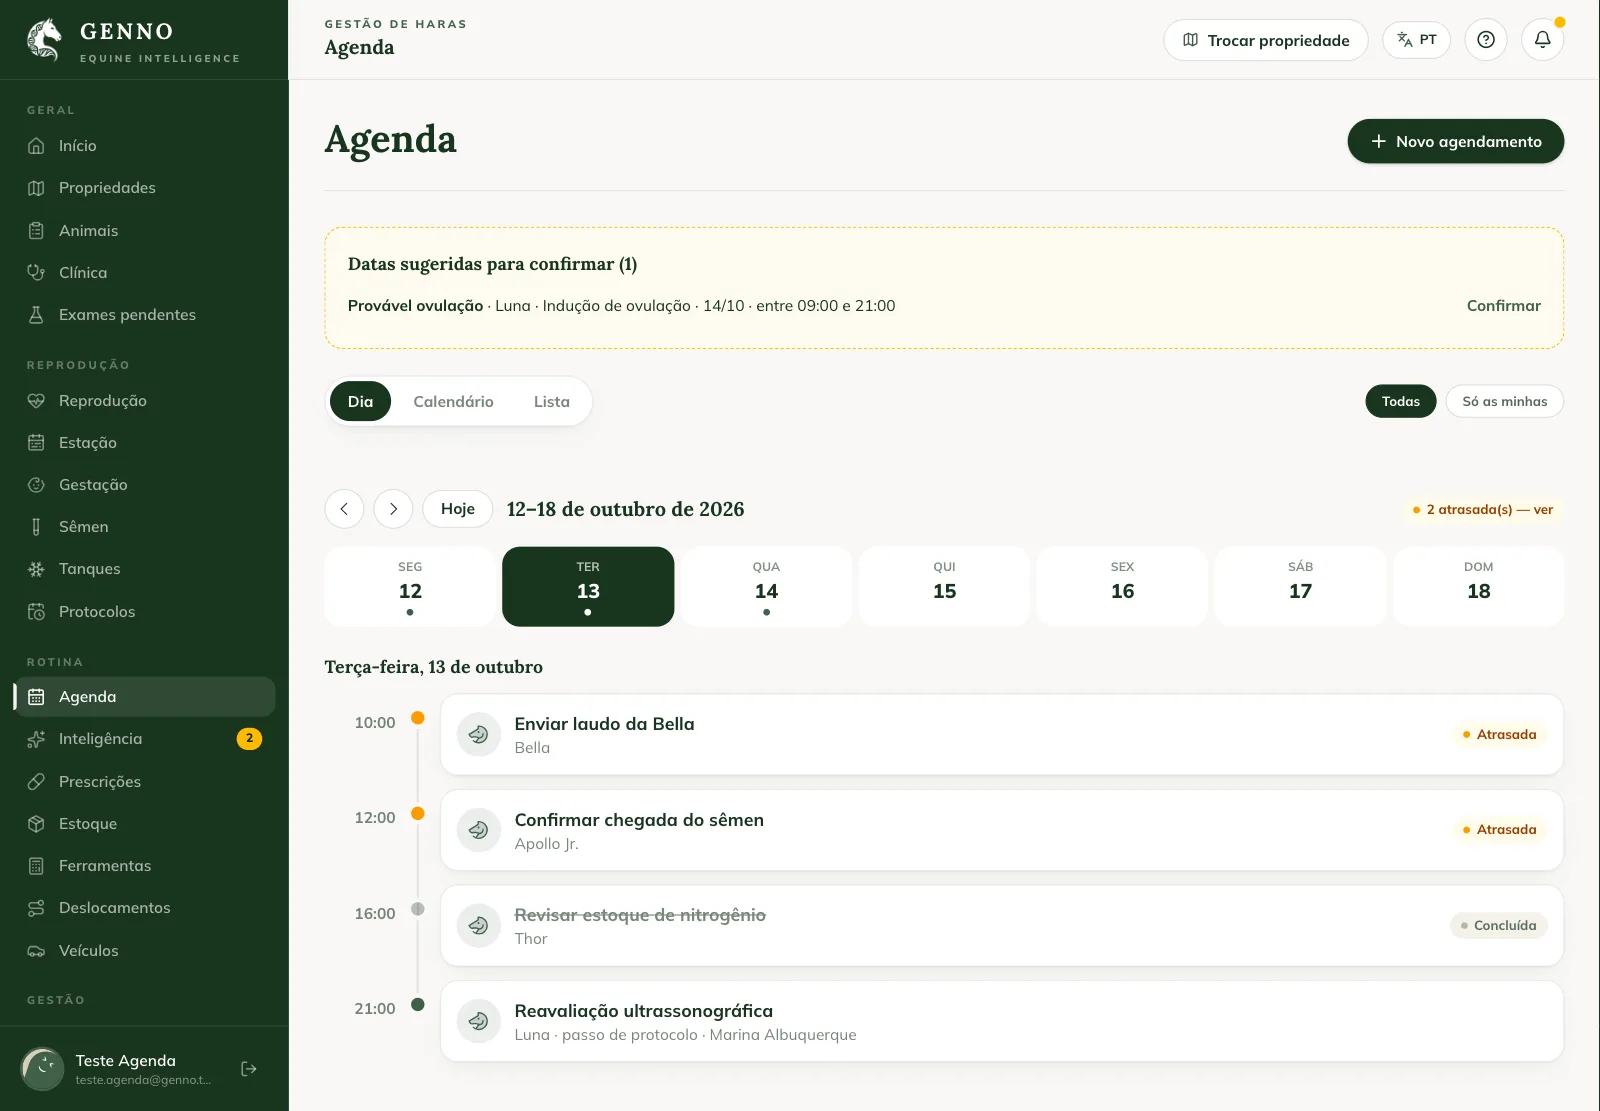Confirm the suggested ovulation date

(x=1503, y=306)
